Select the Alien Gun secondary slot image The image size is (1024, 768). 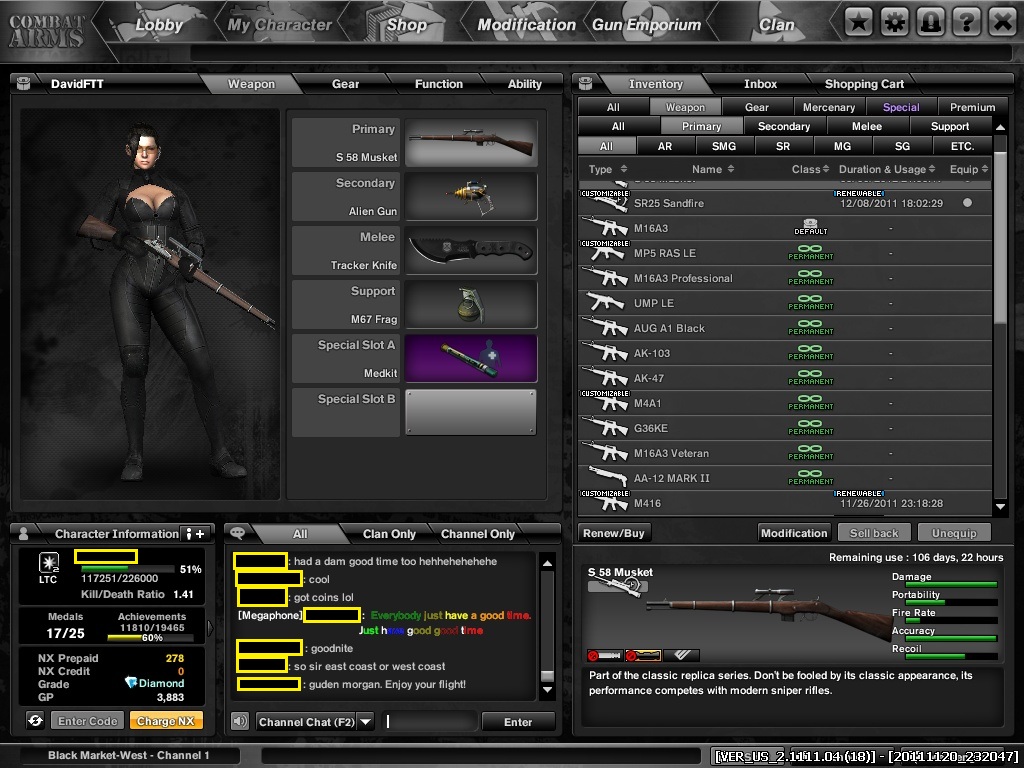click(471, 197)
